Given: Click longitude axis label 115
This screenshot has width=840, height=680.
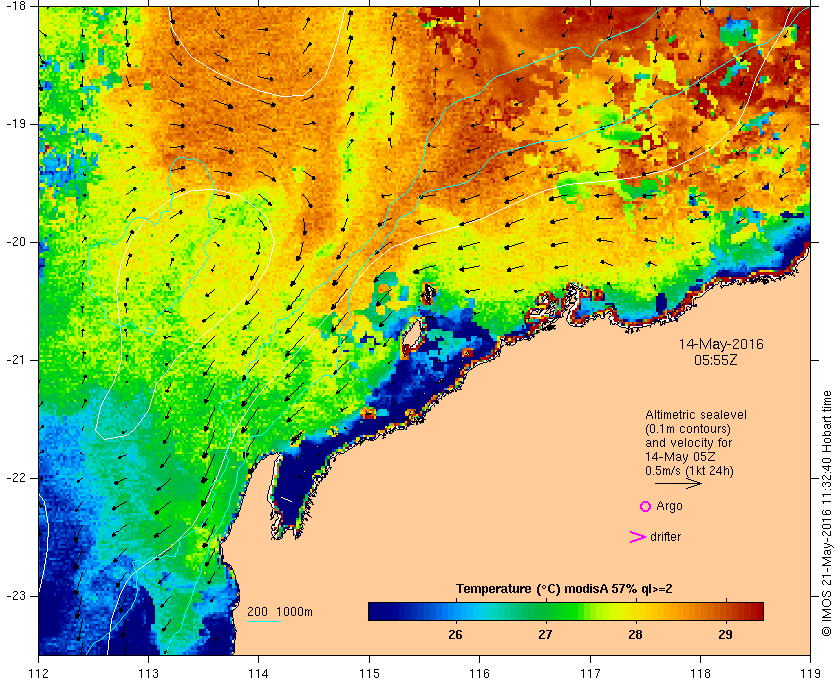Looking at the screenshot, I should click(369, 673).
